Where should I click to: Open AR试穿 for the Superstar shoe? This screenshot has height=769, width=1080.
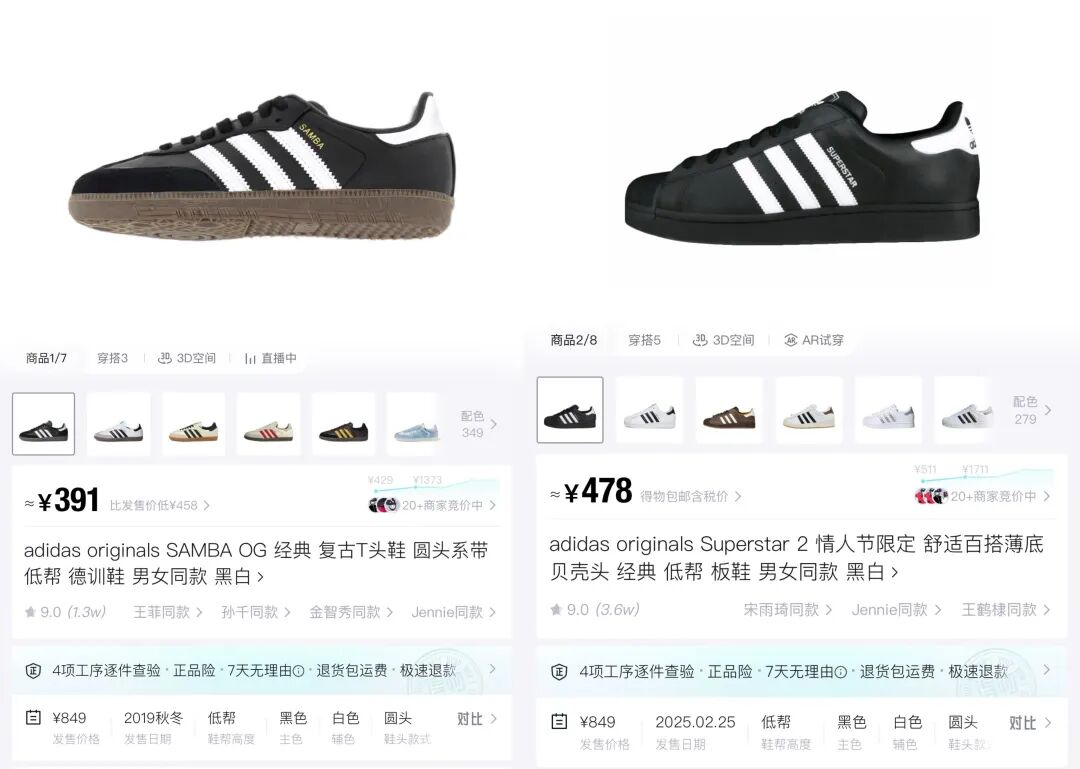click(814, 340)
